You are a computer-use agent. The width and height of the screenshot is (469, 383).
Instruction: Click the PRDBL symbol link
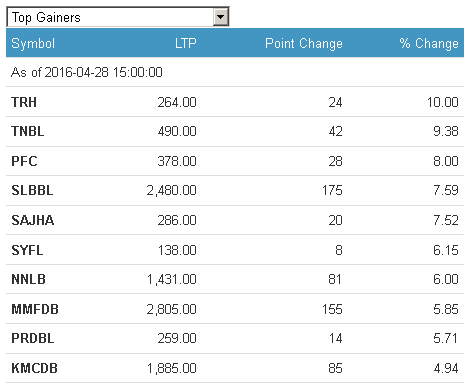(x=33, y=339)
